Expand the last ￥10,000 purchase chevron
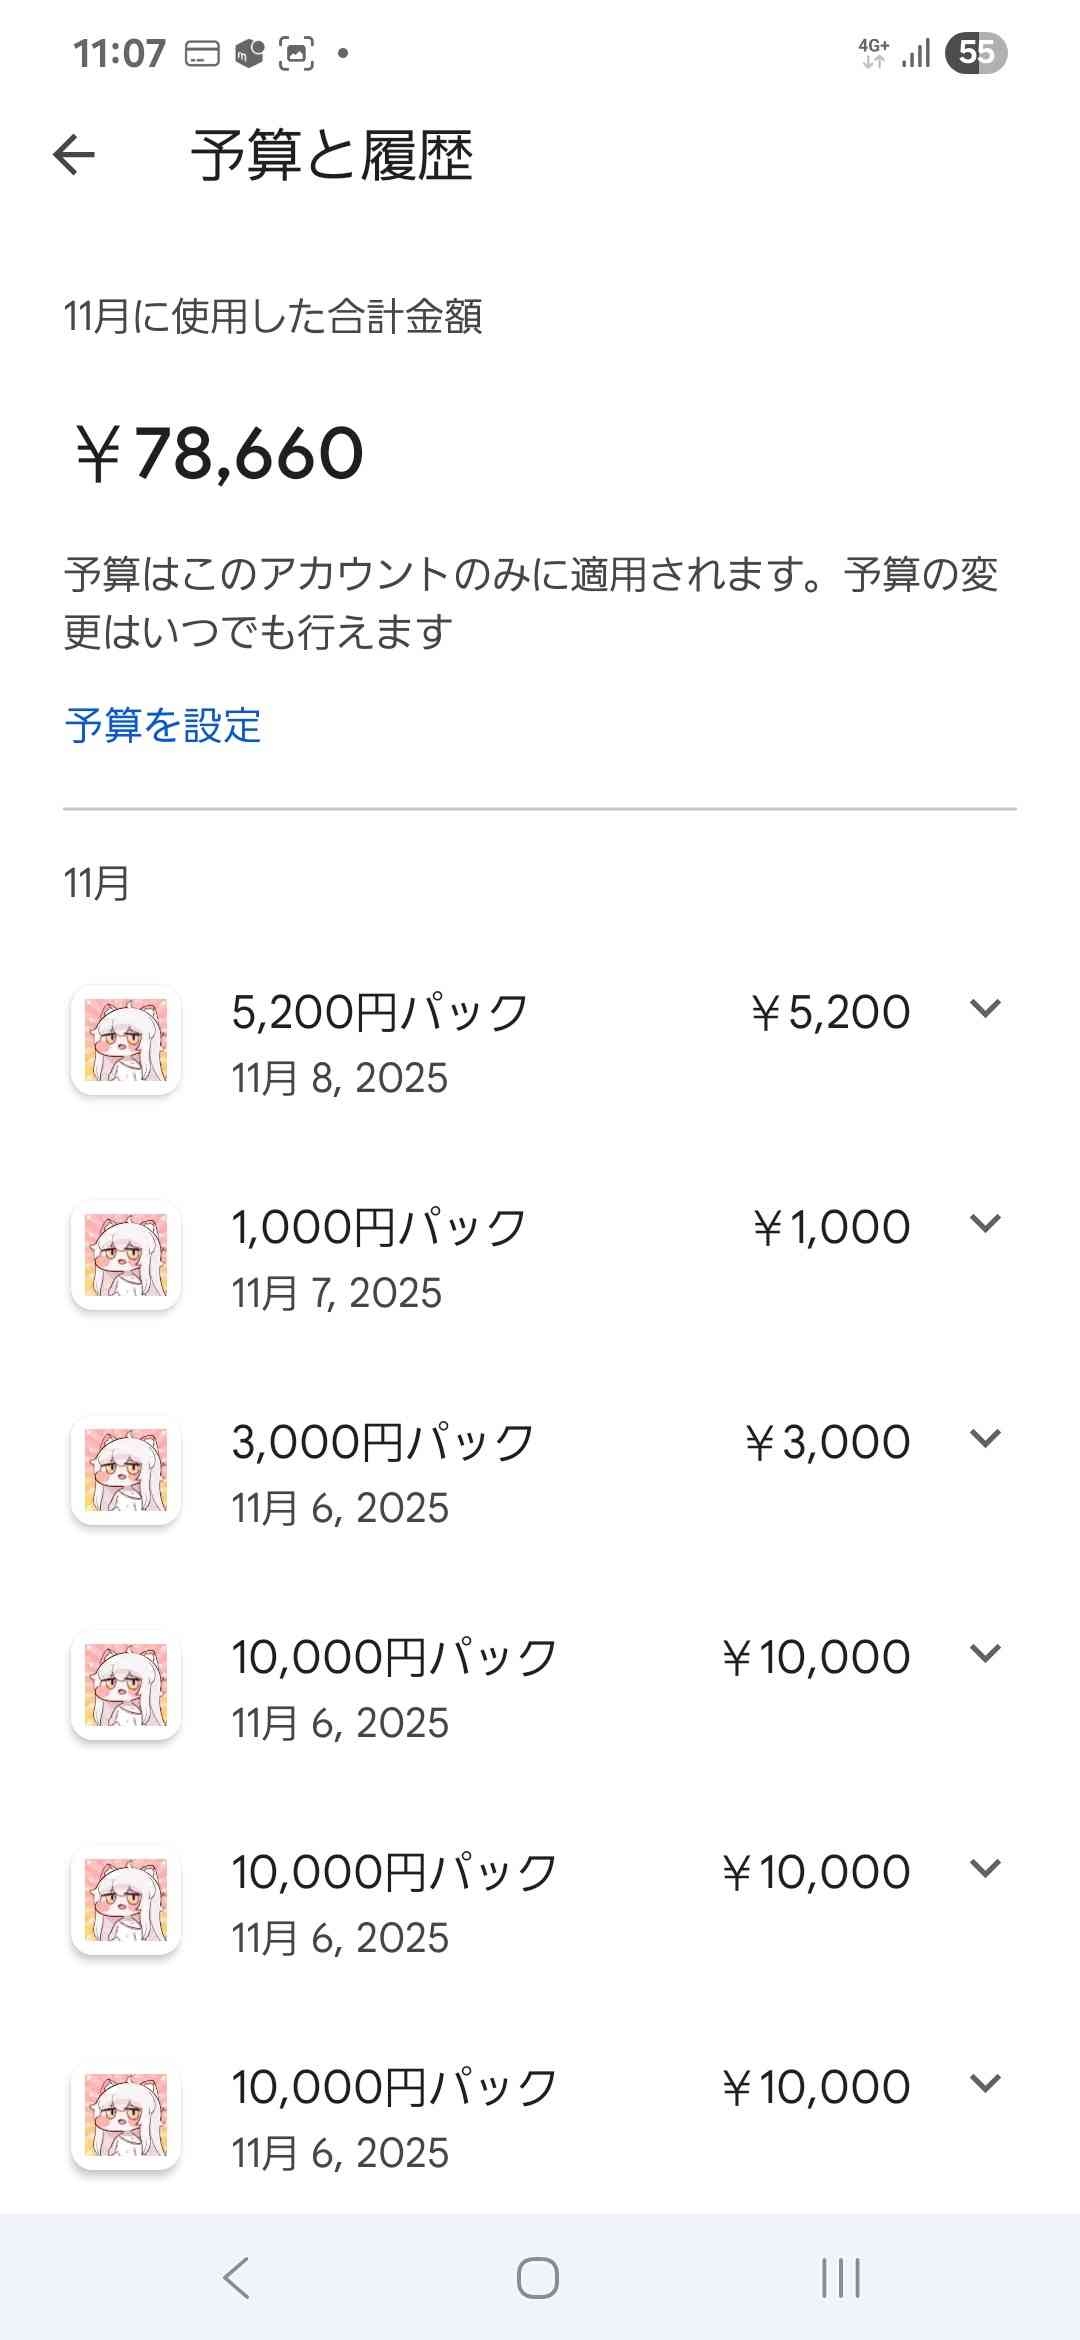The width and height of the screenshot is (1080, 2340). coord(985,2084)
